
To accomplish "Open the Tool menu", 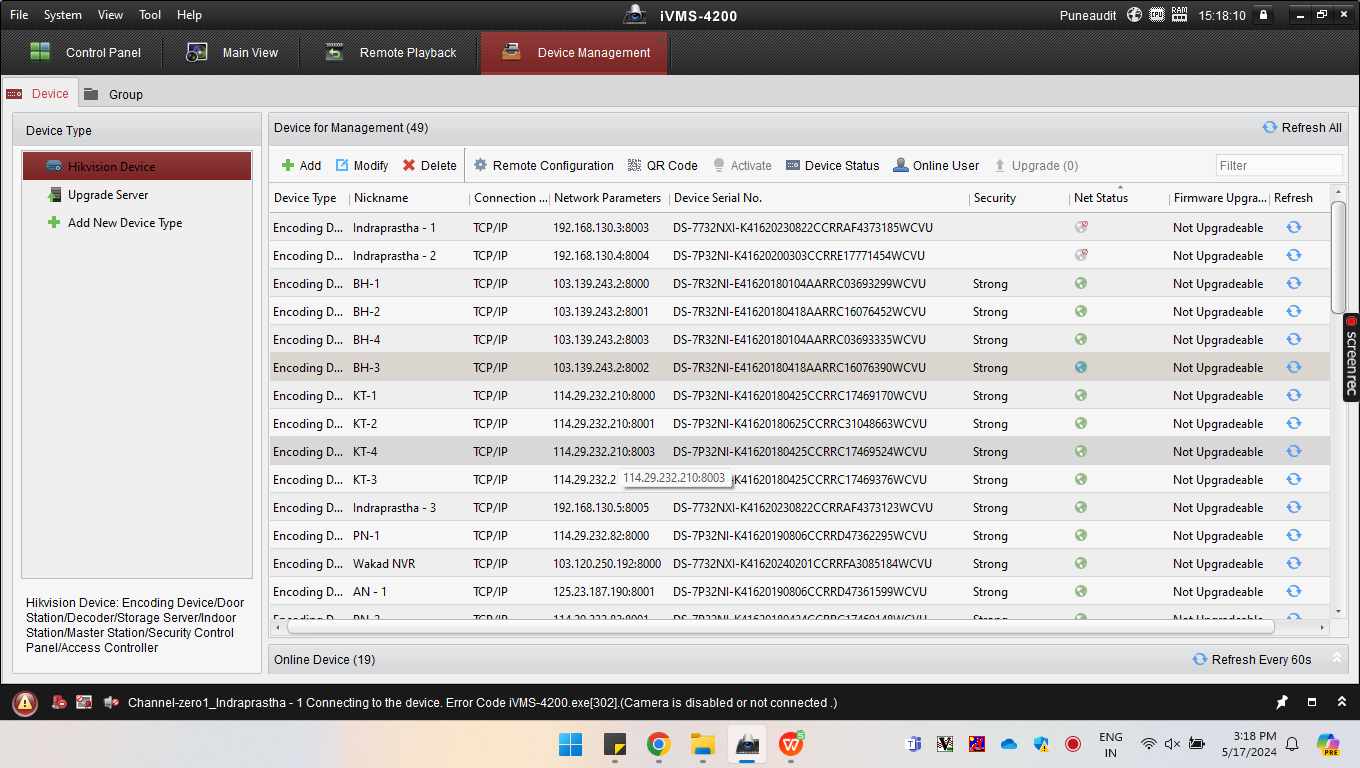I will (150, 15).
